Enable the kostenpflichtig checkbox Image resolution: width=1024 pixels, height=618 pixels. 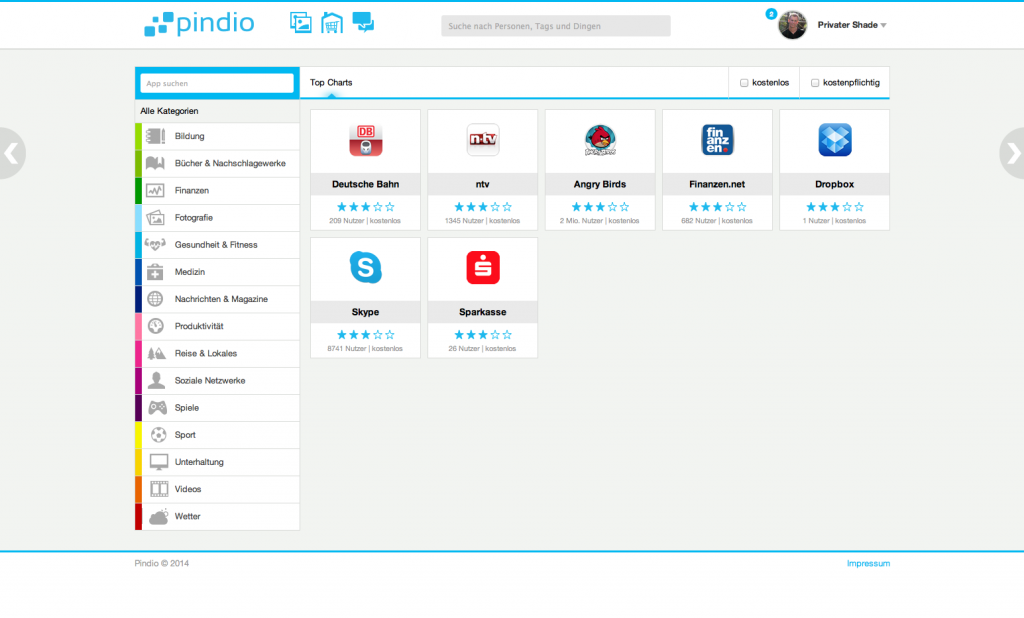tap(815, 83)
